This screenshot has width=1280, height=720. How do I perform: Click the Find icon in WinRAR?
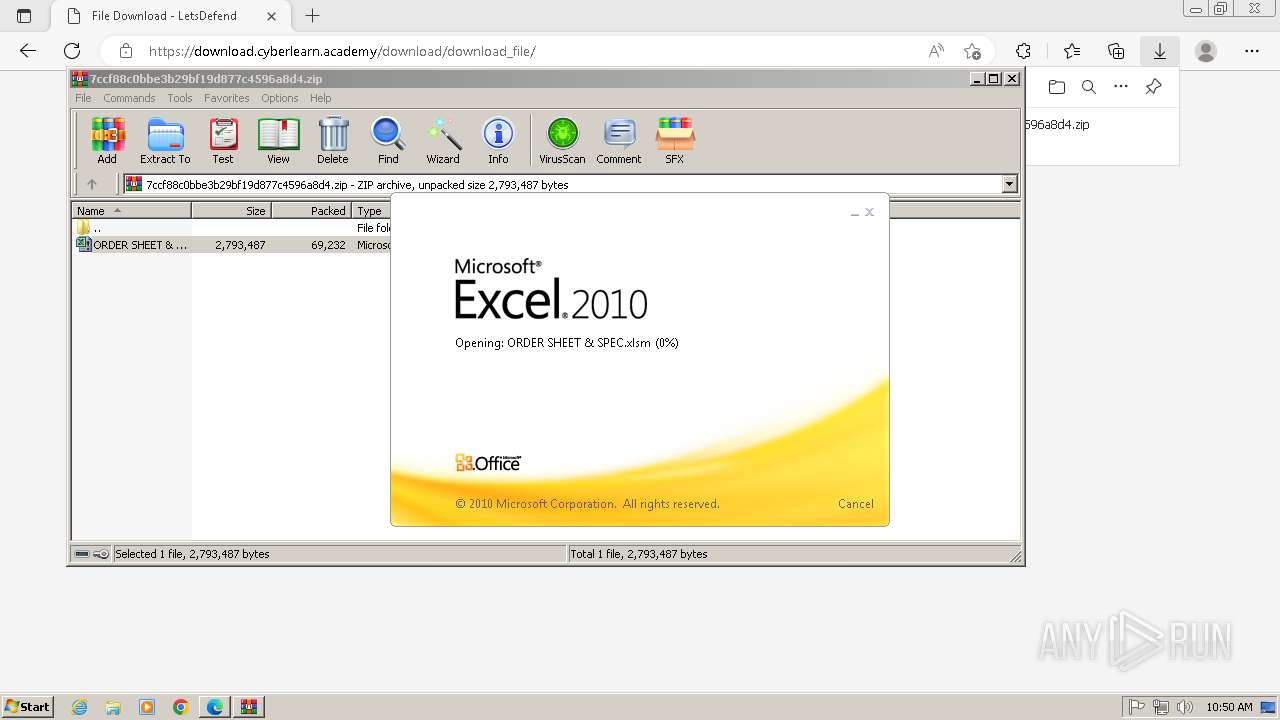tap(388, 140)
